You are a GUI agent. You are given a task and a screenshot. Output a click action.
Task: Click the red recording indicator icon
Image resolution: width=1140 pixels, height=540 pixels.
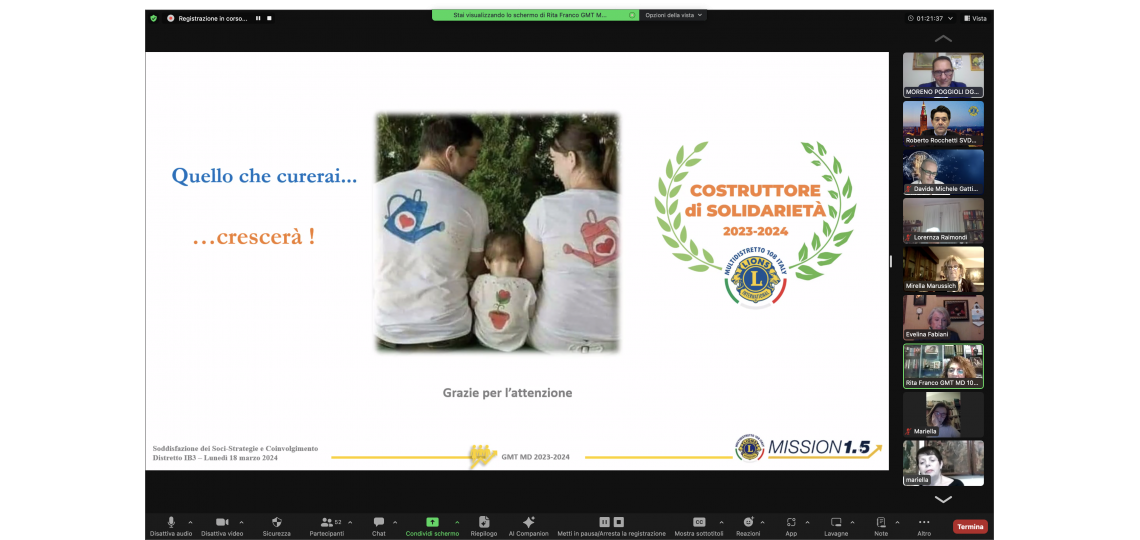tap(171, 18)
